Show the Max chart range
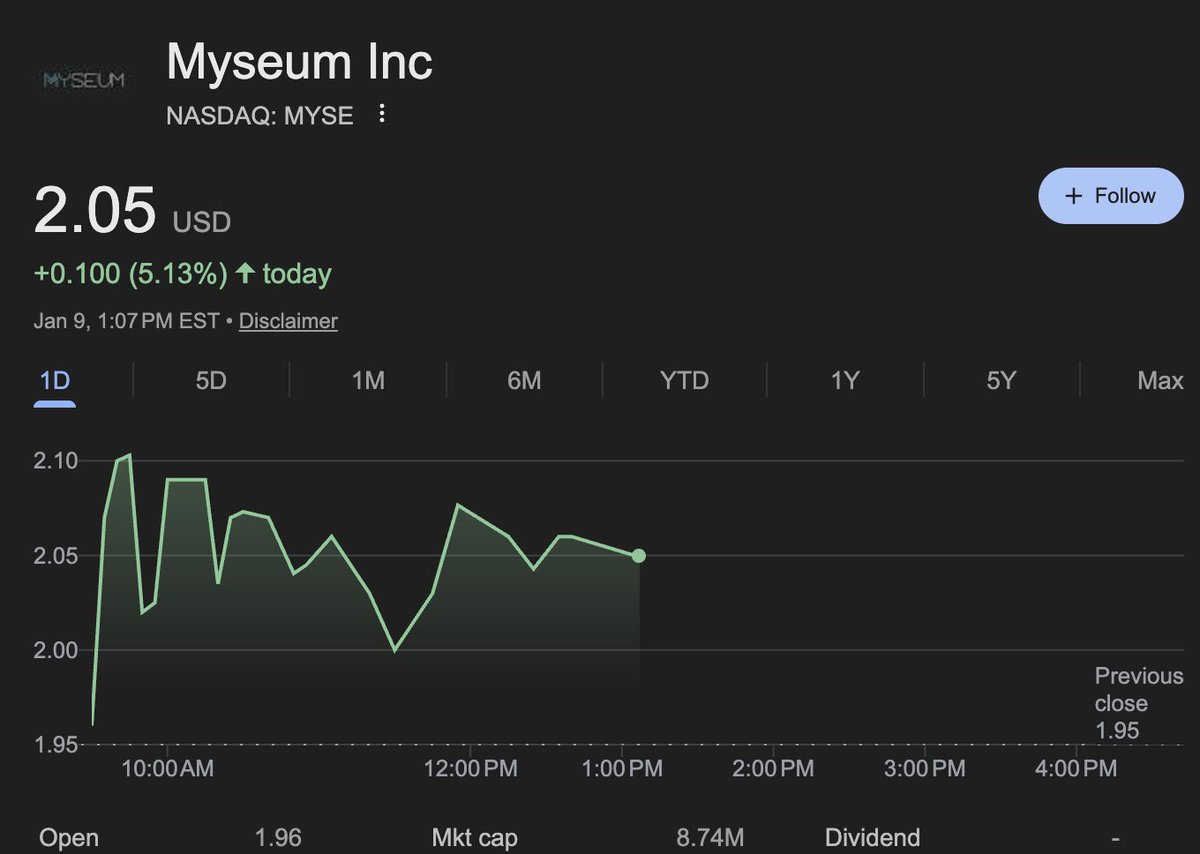The image size is (1200, 854). point(1160,381)
